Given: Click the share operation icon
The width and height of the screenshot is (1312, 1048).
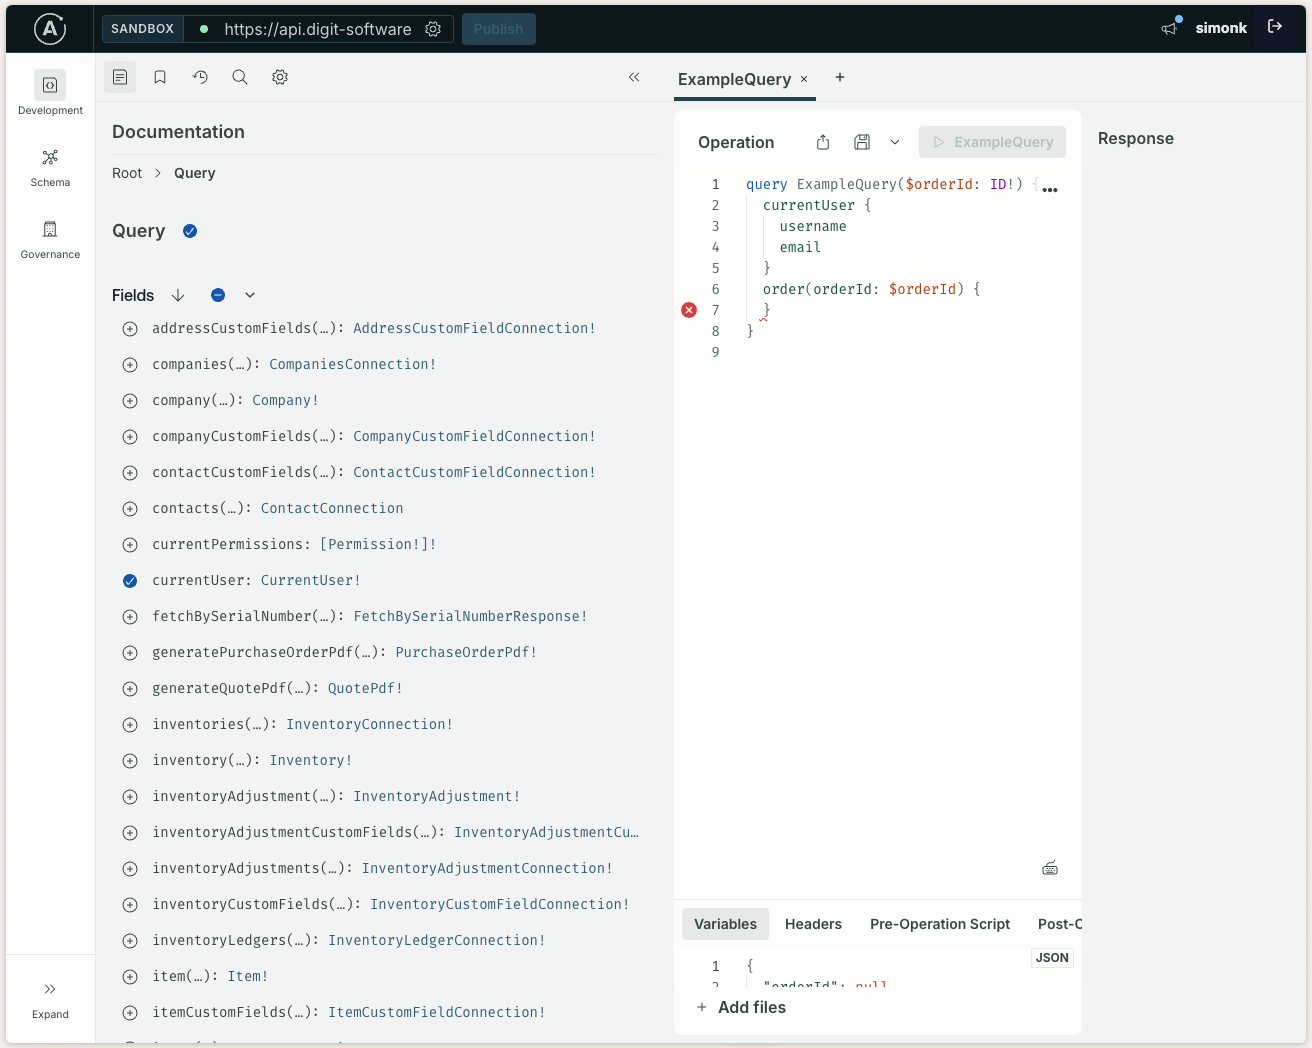Looking at the screenshot, I should click(x=823, y=142).
